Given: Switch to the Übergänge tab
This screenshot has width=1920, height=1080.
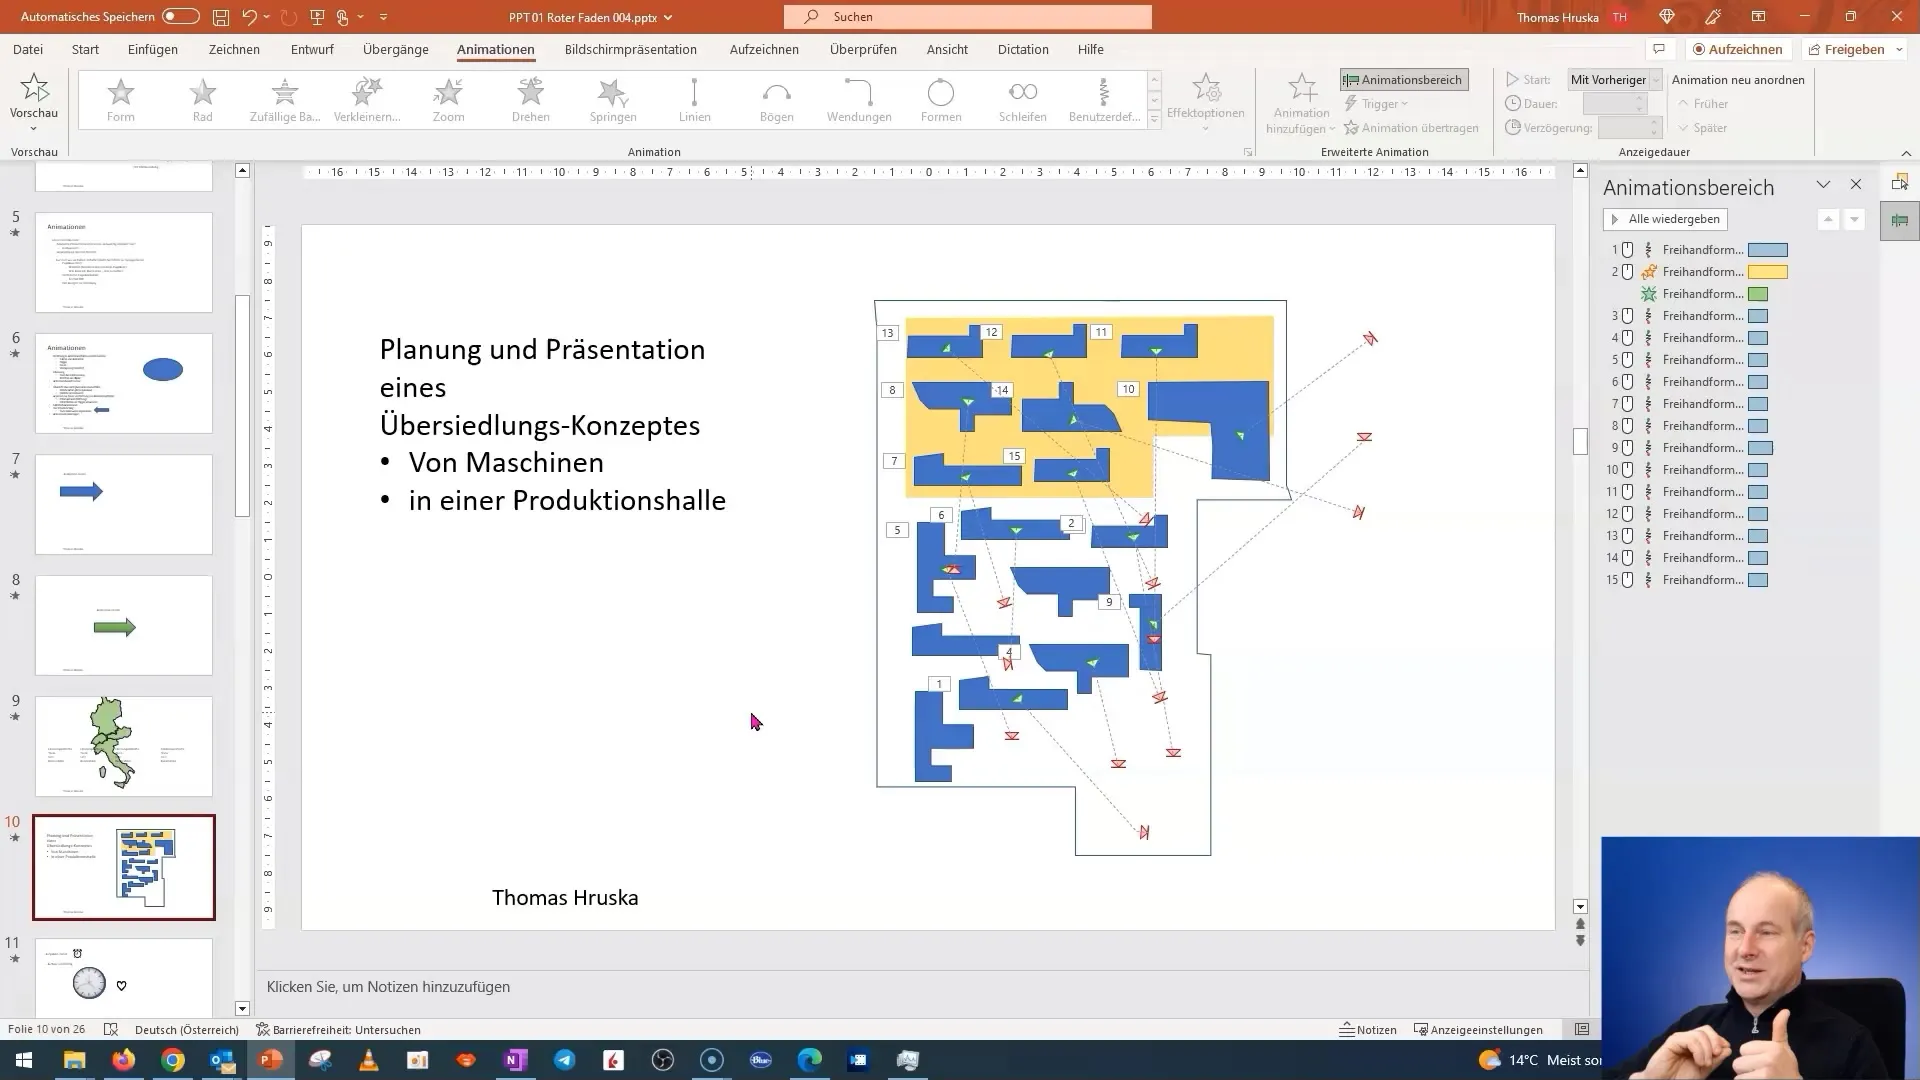Looking at the screenshot, I should click(396, 49).
